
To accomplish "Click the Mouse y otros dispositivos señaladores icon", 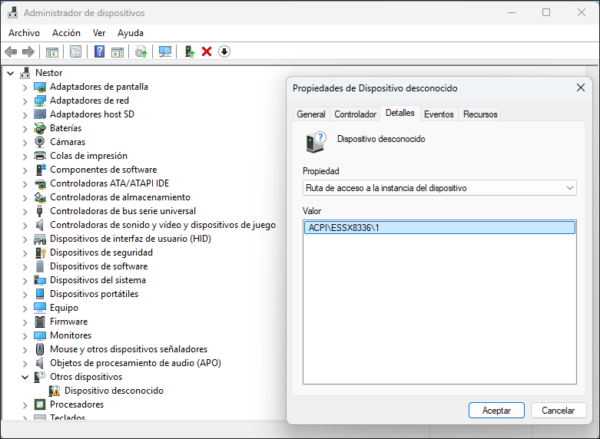I will click(40, 349).
